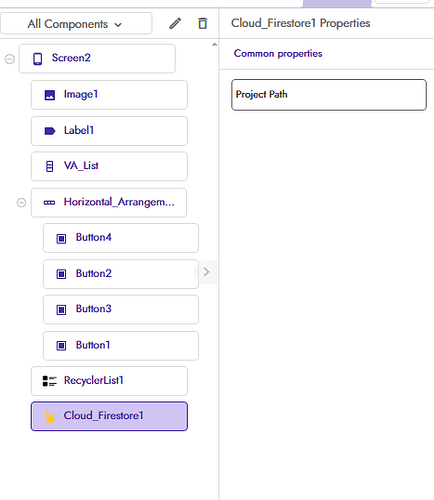Click the Button4 component icon
The image size is (434, 500).
[61, 239]
